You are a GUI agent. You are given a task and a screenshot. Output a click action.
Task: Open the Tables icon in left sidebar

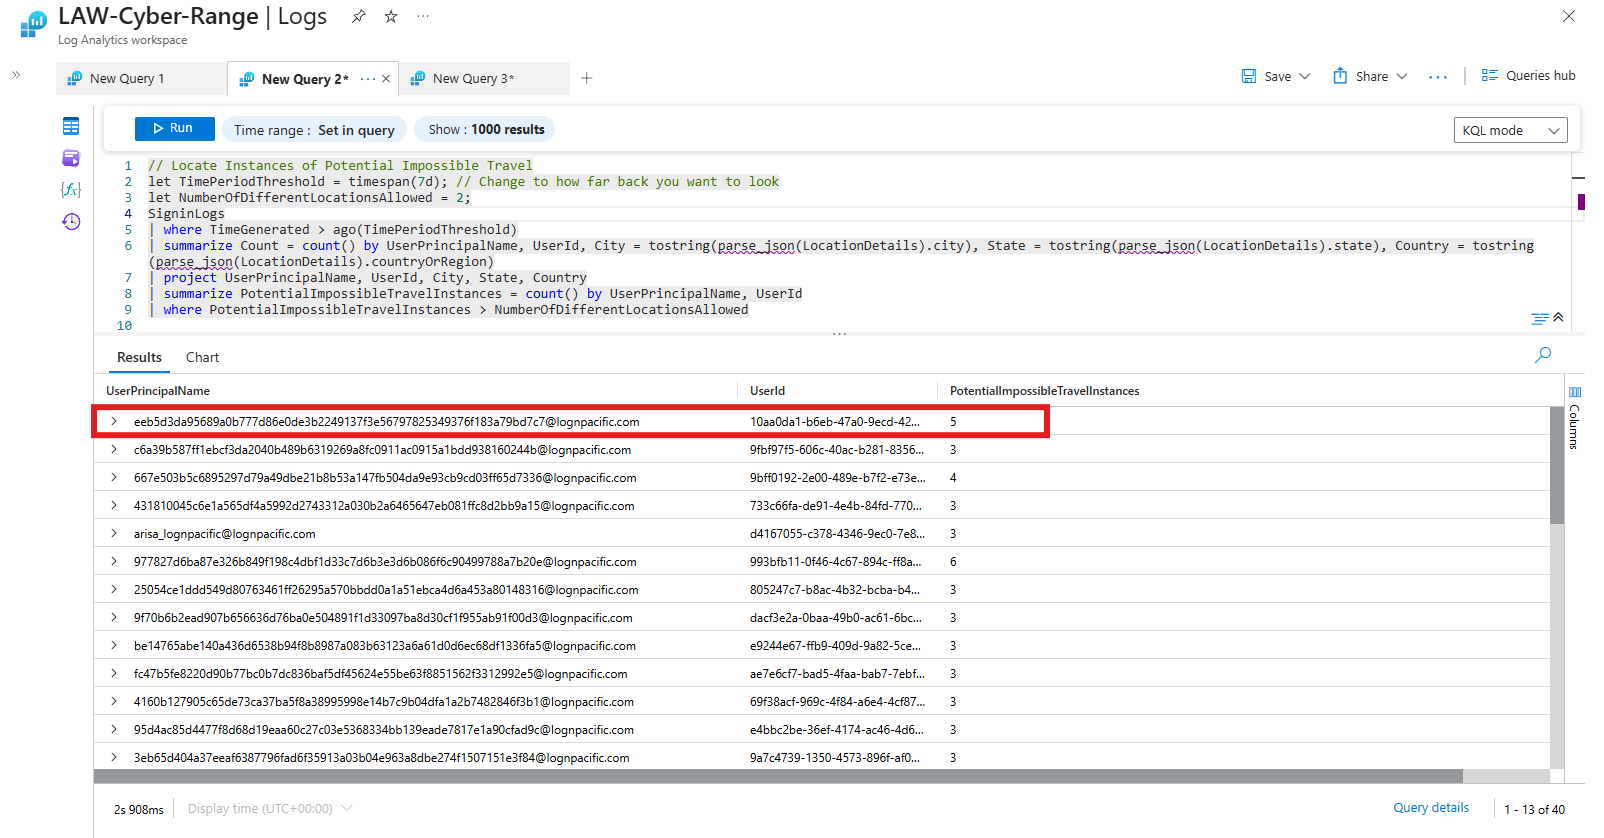pos(71,126)
